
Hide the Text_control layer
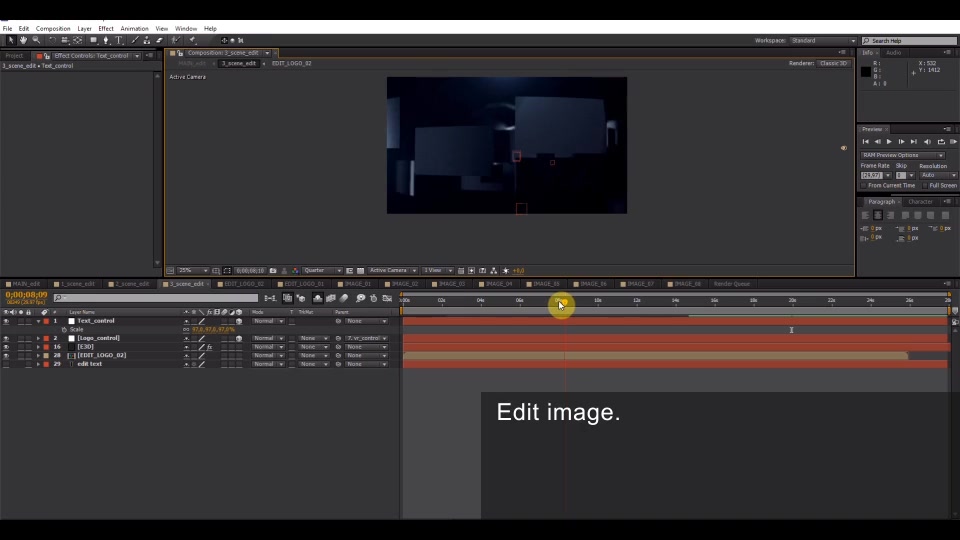pyautogui.click(x=6, y=321)
